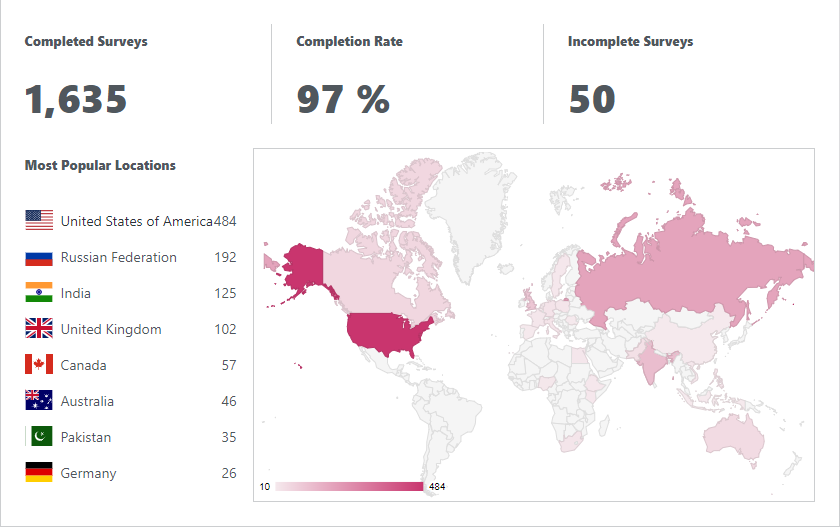Click the value 57 for Canada

coord(229,365)
